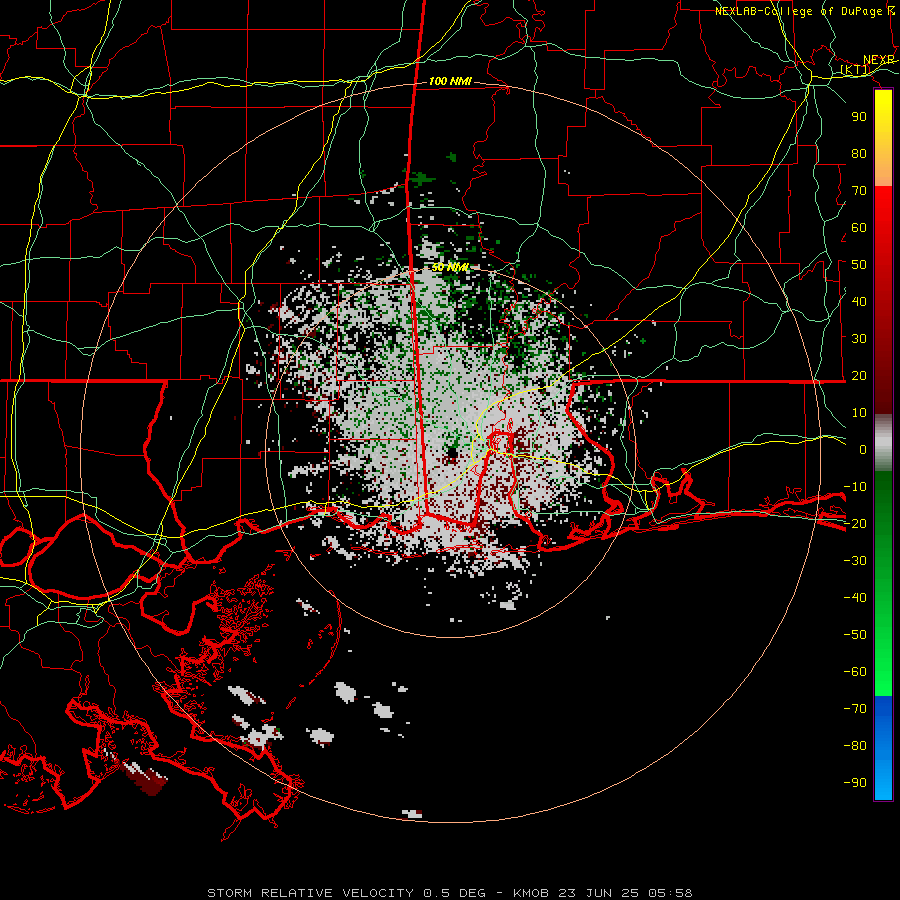Click the -60 value on the velocity scale
Screen dimensions: 900x900
click(x=855, y=672)
